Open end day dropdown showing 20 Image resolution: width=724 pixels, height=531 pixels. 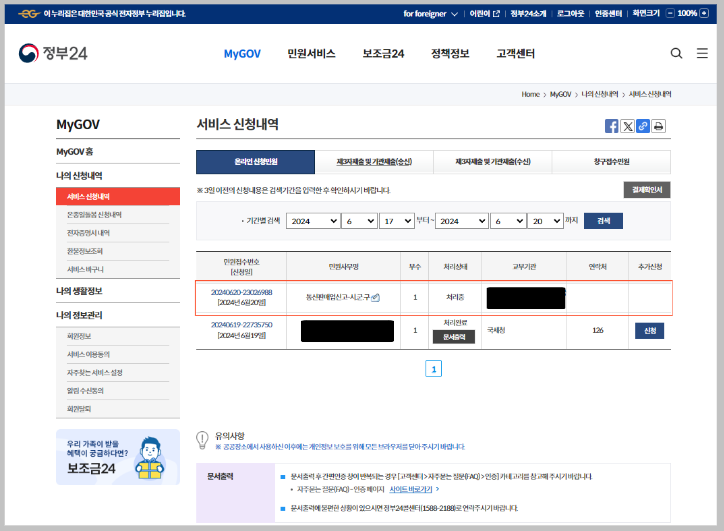[x=545, y=221]
